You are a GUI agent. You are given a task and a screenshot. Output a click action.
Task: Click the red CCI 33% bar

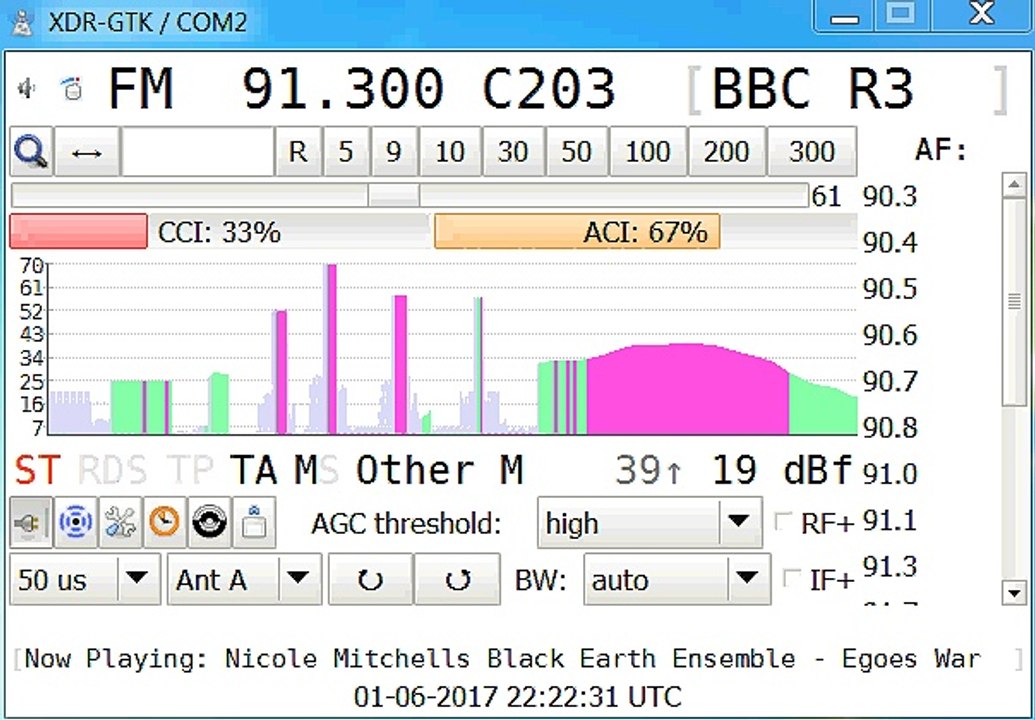point(79,232)
